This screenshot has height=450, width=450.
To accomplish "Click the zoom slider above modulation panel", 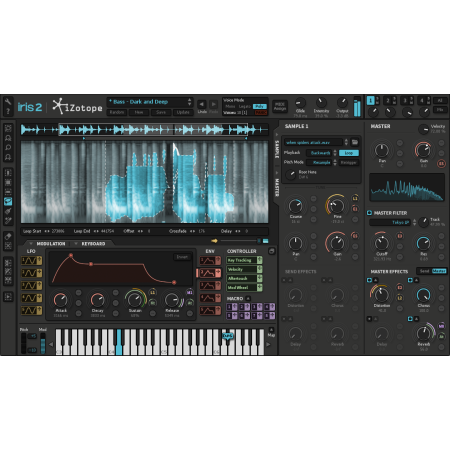I will coord(240,241).
